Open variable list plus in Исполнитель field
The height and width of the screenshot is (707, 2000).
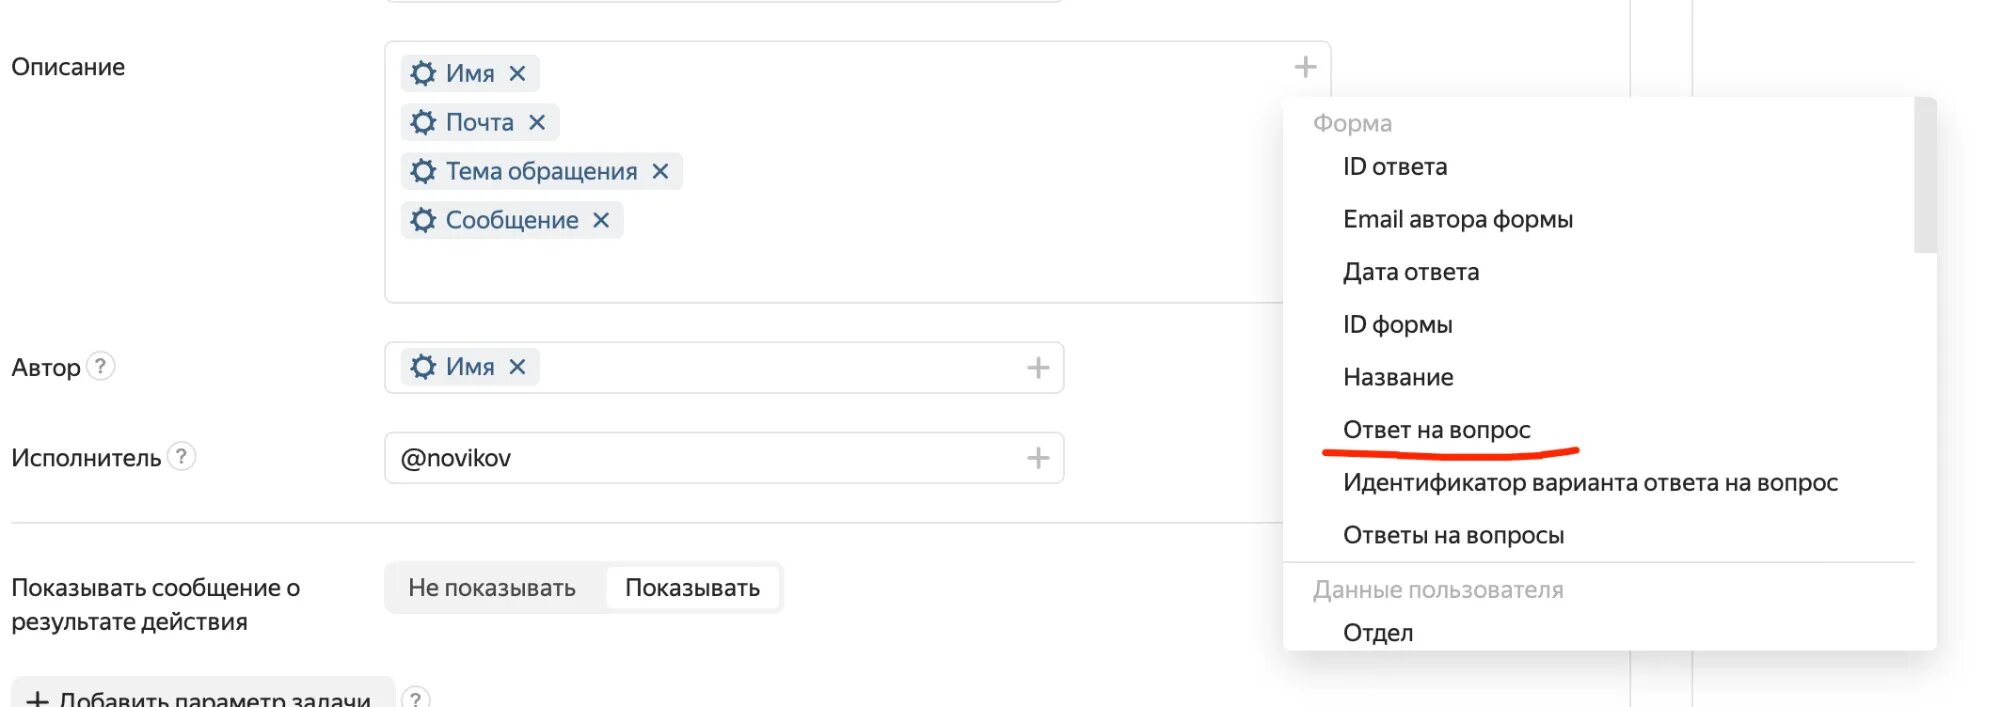click(1038, 458)
